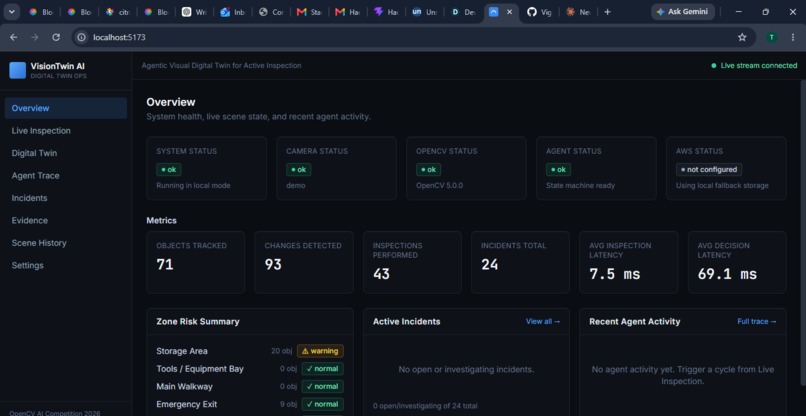Go forward to the next page
This screenshot has height=416, width=806.
click(34, 37)
